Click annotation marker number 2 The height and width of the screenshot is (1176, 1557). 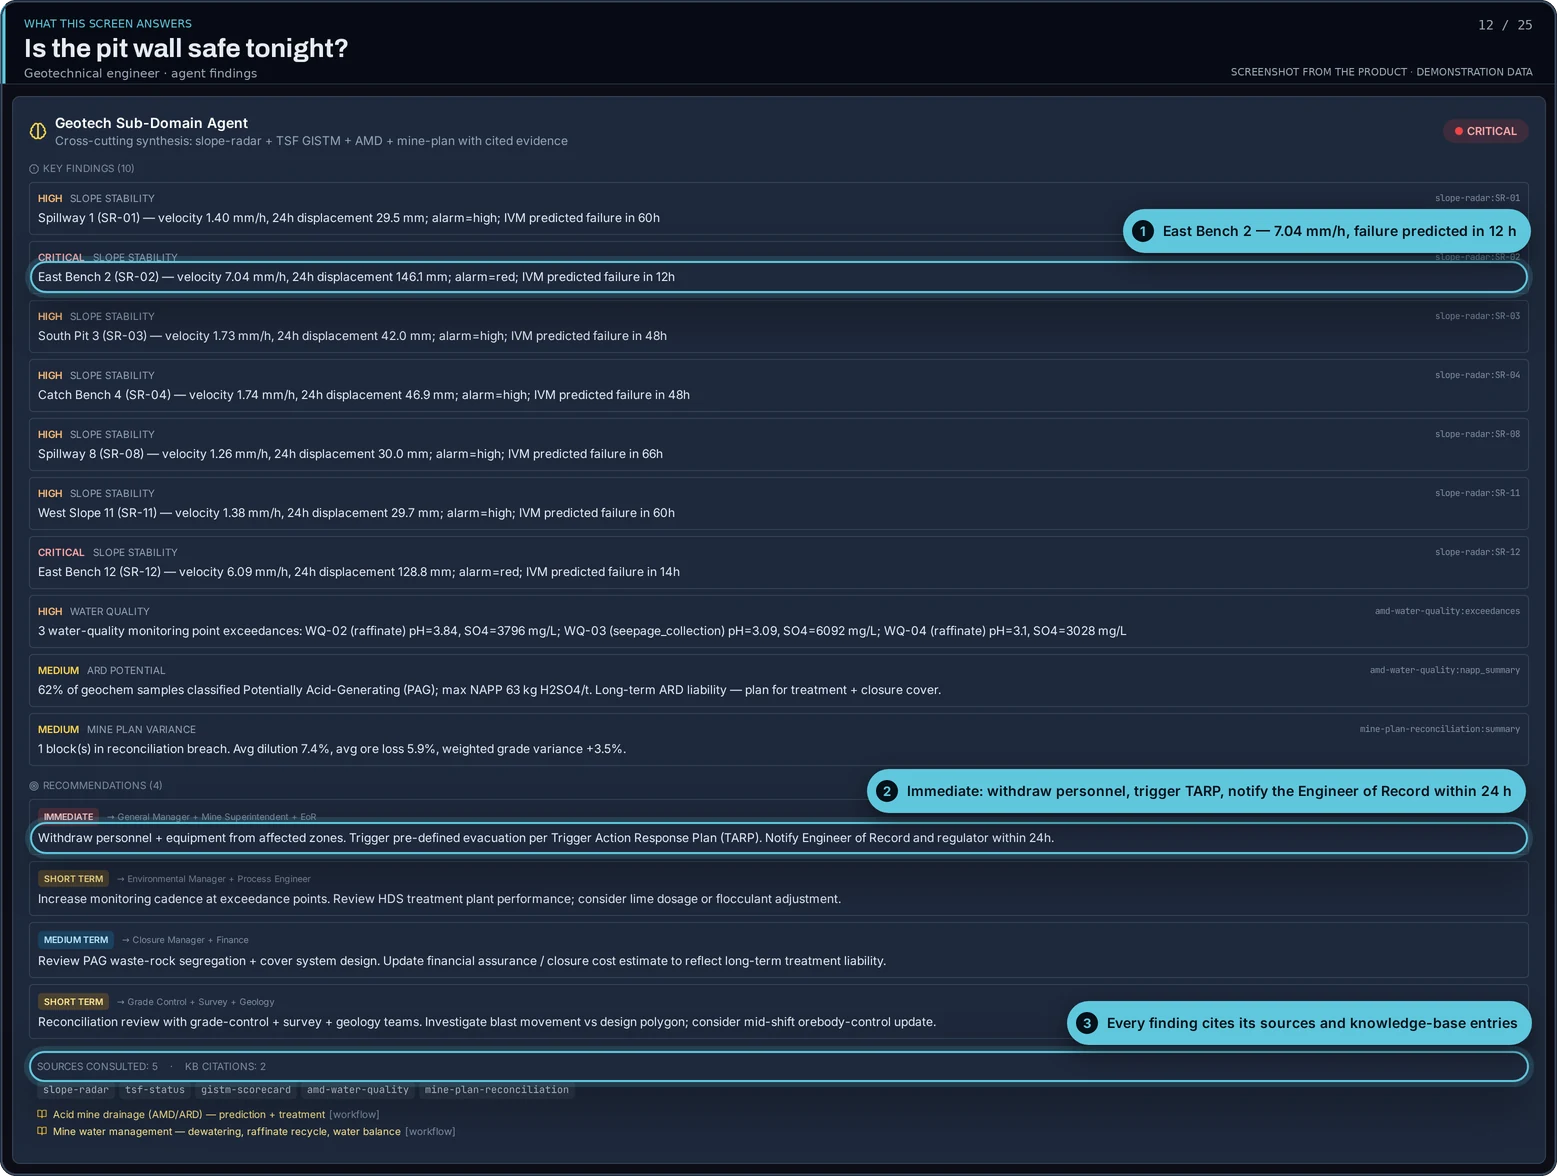(887, 791)
